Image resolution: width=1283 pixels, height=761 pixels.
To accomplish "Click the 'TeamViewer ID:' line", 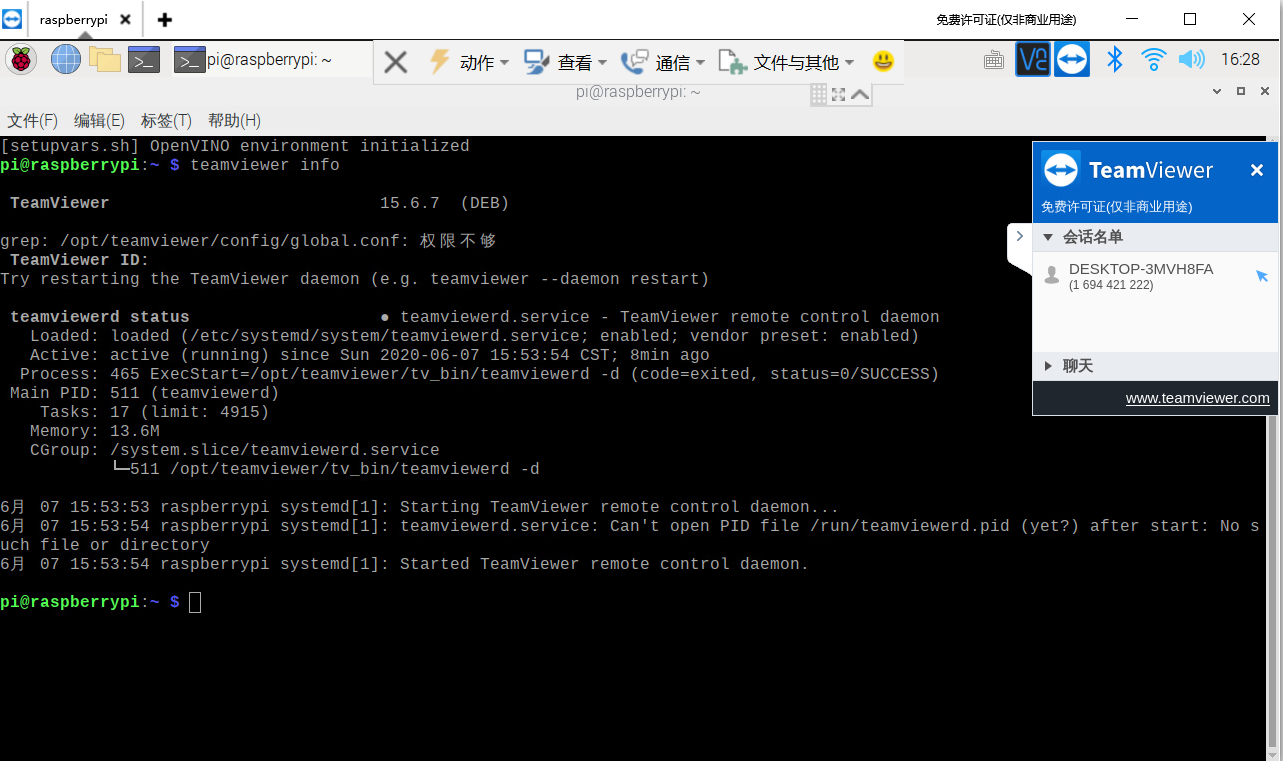I will click(80, 260).
